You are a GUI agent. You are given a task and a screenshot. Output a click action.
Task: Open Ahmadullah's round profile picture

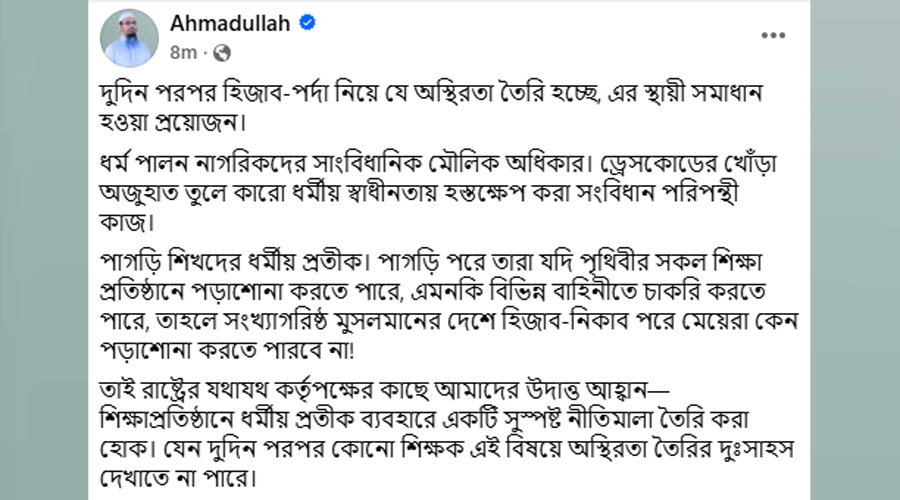click(129, 38)
